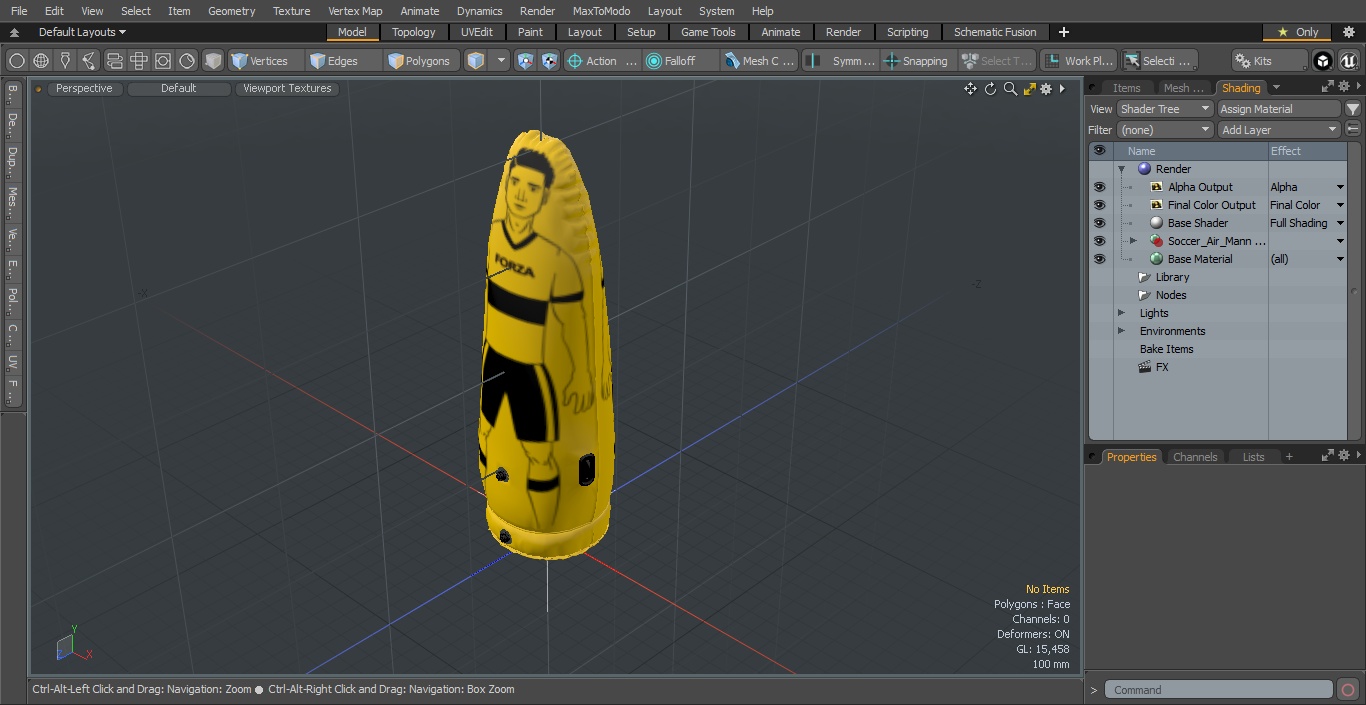Click the path selection tool icon
Image resolution: width=1366 pixels, height=705 pixels.
pyautogui.click(x=89, y=61)
